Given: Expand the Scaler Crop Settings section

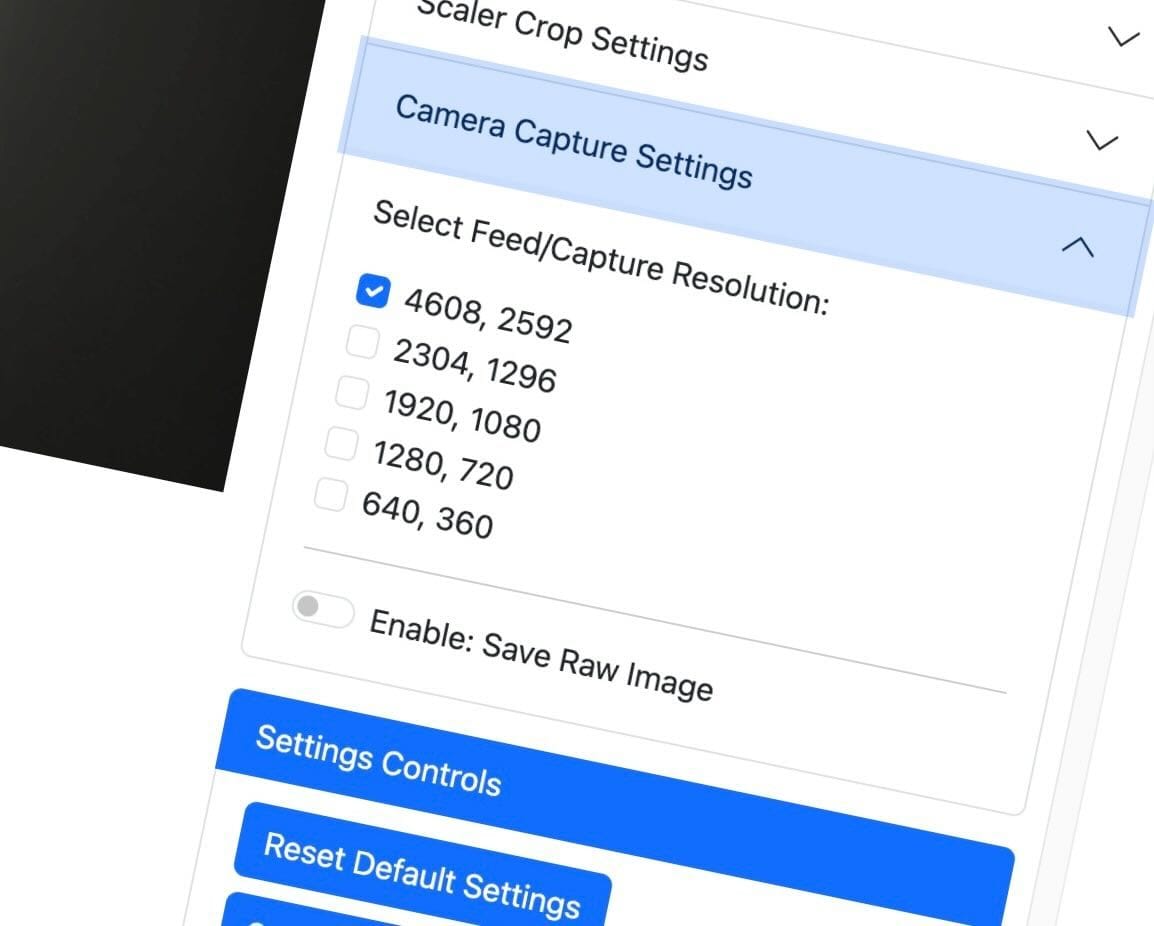Looking at the screenshot, I should coord(562,33).
